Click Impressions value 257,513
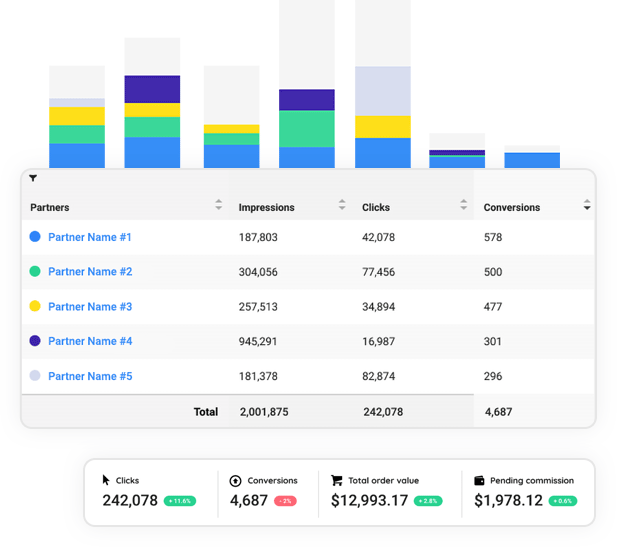Viewport: 617px width, 547px height. click(x=258, y=307)
